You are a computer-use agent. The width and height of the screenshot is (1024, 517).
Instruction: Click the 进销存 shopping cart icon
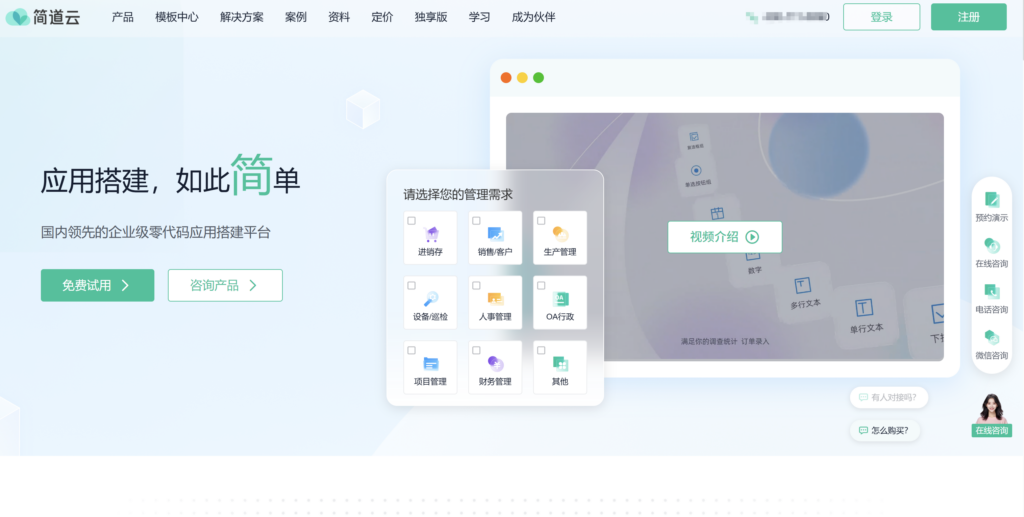pyautogui.click(x=430, y=234)
